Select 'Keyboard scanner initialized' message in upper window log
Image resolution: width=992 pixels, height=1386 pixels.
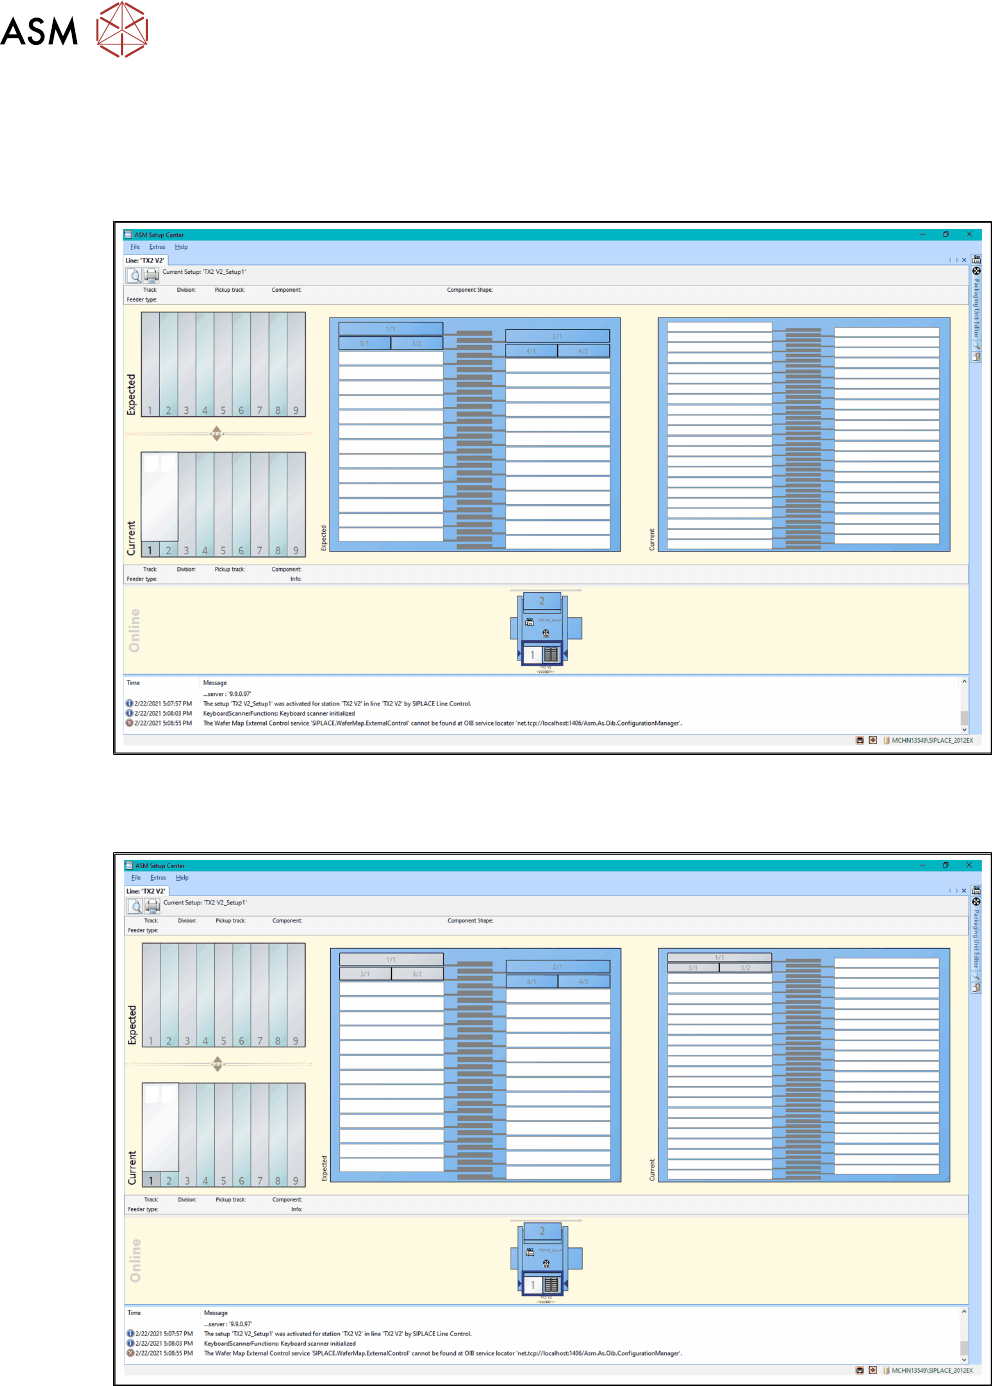point(279,713)
